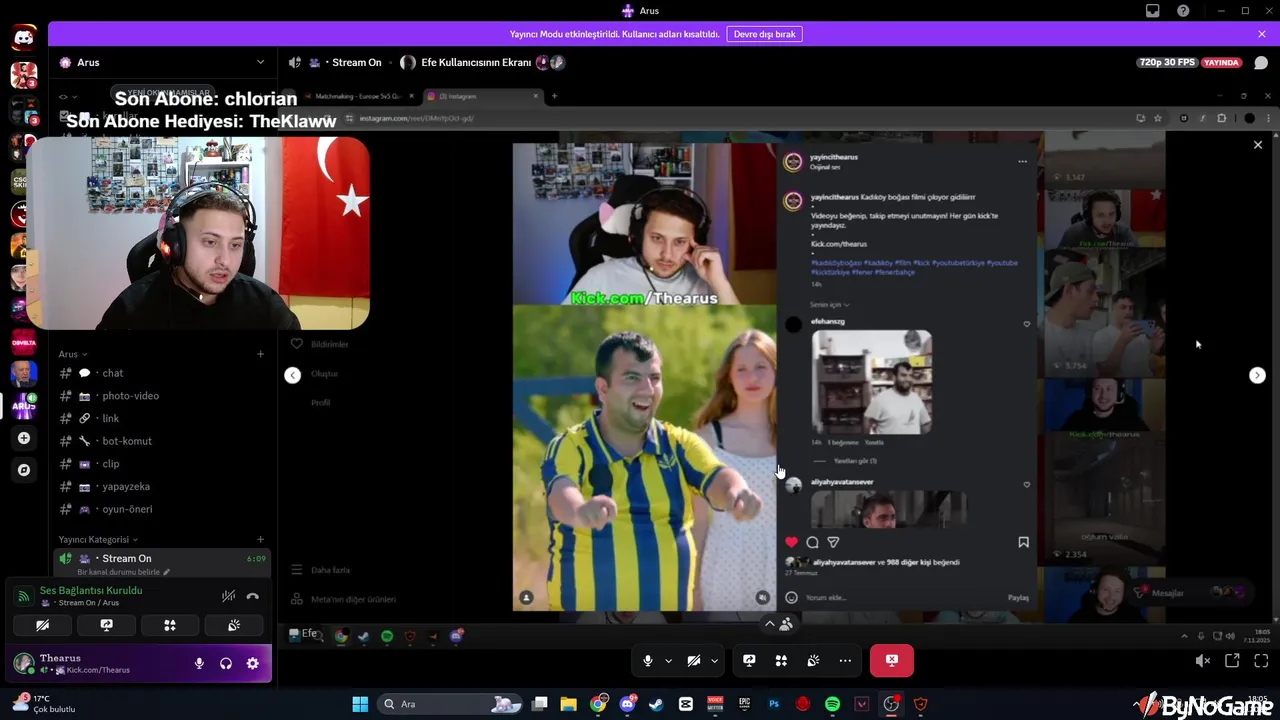Toggle sound on Instagram reel video
This screenshot has width=1280, height=720.
pos(762,597)
